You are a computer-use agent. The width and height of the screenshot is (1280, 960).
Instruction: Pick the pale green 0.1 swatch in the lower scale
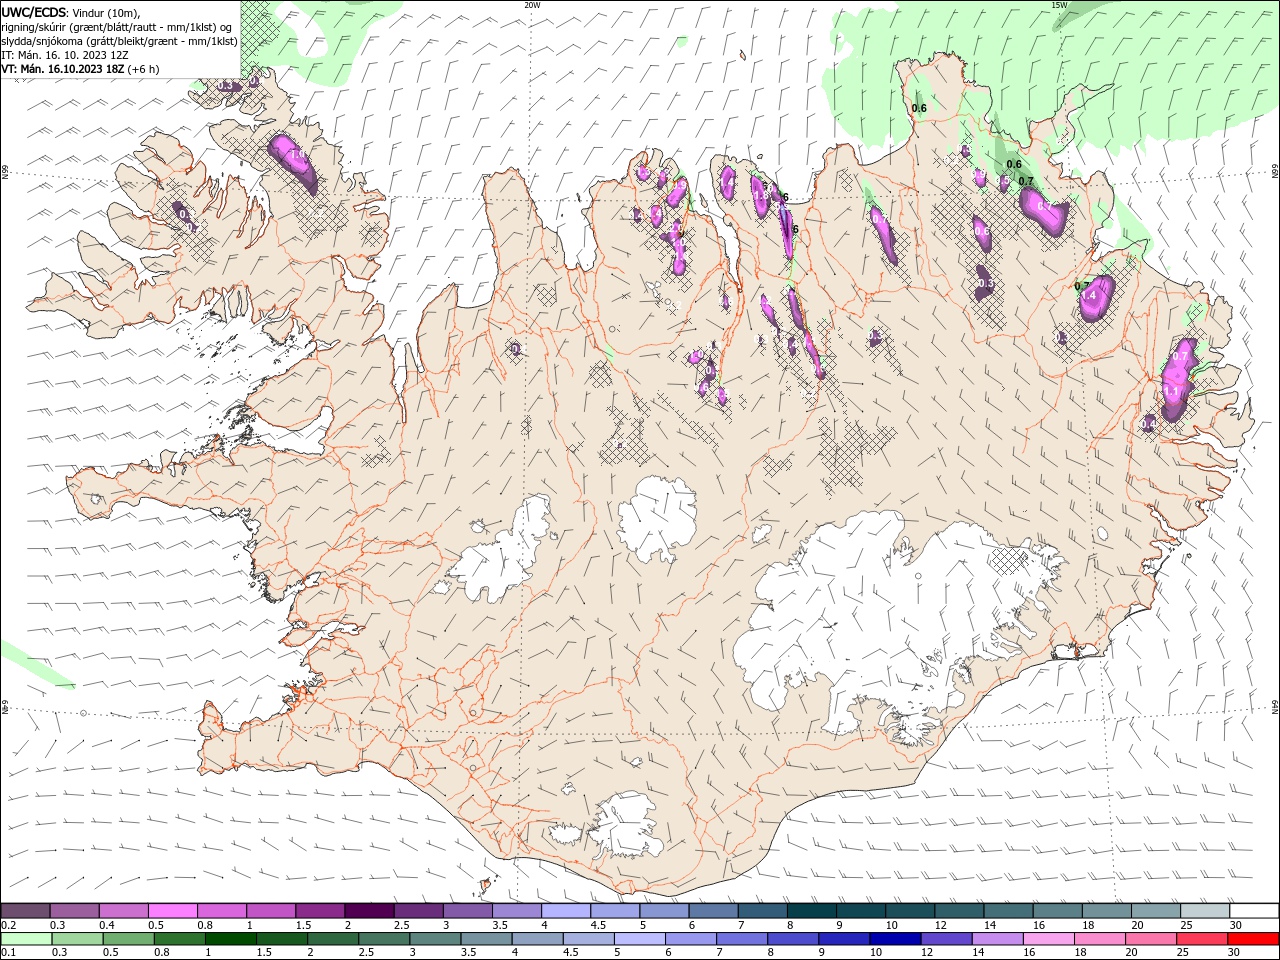click(26, 939)
